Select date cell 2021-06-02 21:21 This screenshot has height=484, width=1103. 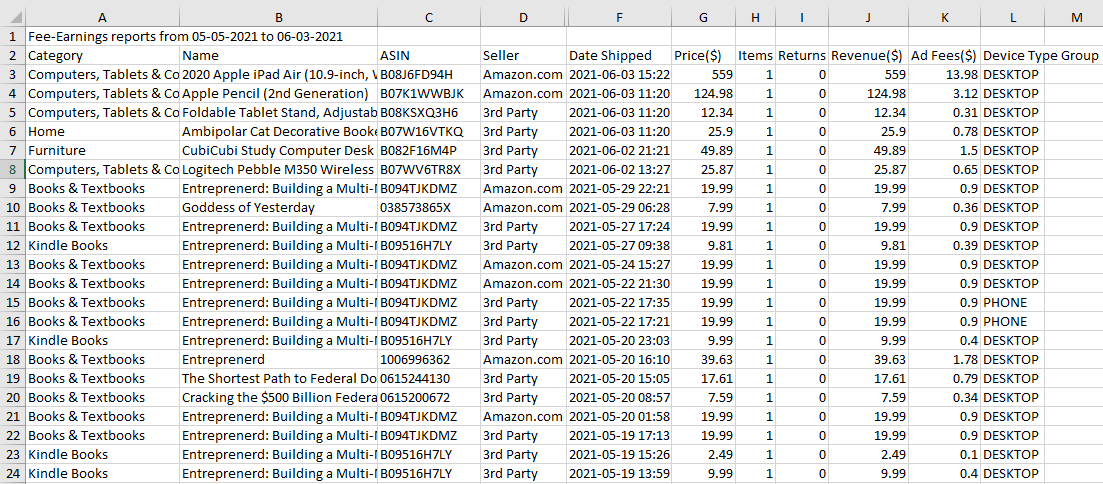tap(619, 151)
